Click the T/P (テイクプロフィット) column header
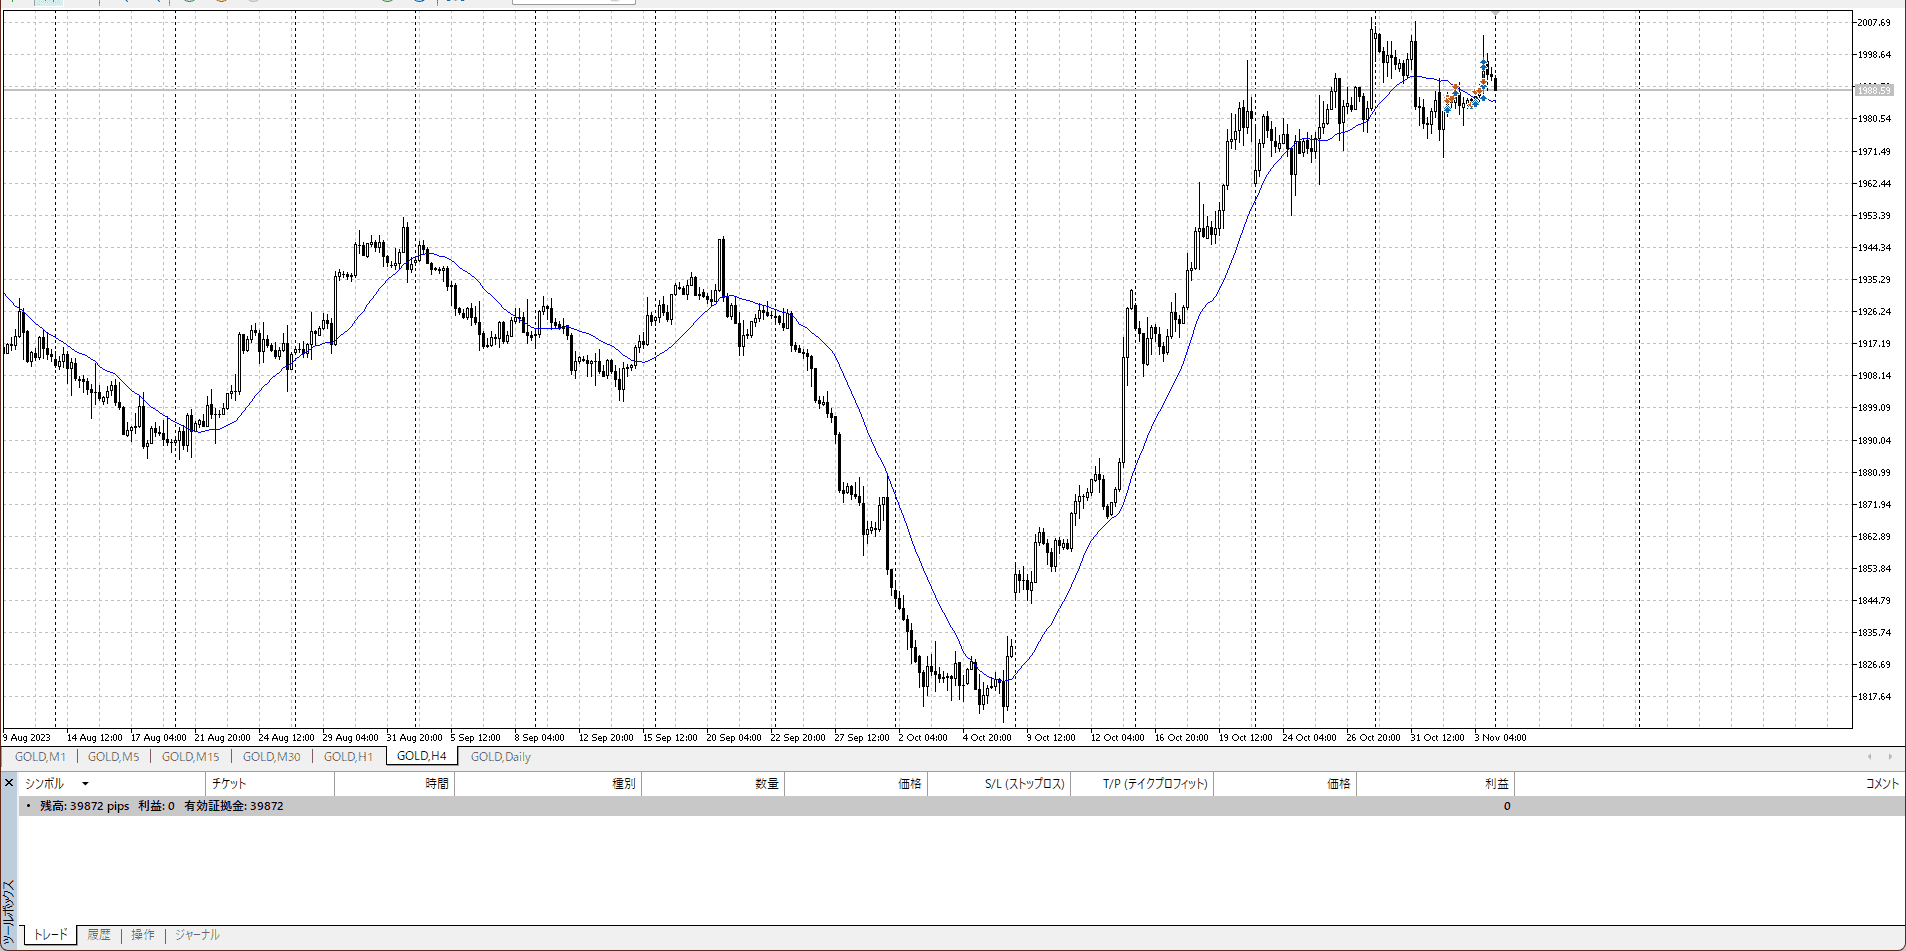1906x951 pixels. (x=1155, y=784)
